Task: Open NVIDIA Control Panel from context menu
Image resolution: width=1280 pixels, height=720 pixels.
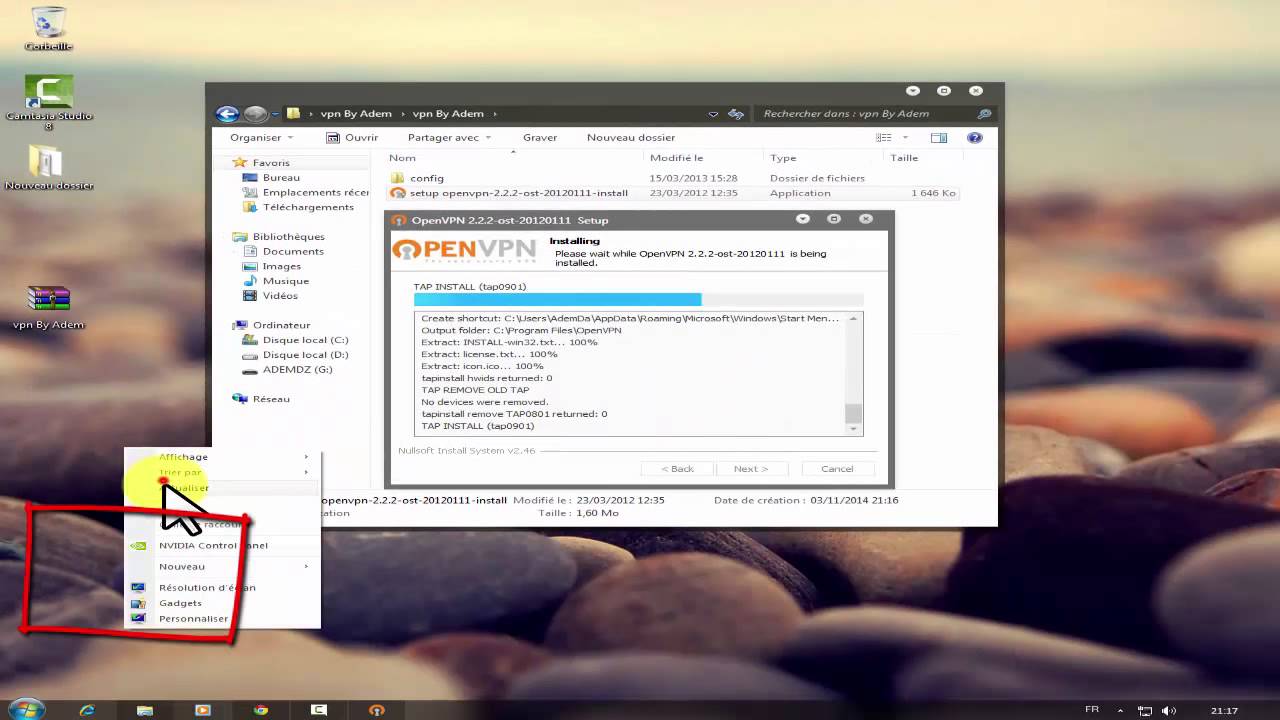Action: coord(221,546)
